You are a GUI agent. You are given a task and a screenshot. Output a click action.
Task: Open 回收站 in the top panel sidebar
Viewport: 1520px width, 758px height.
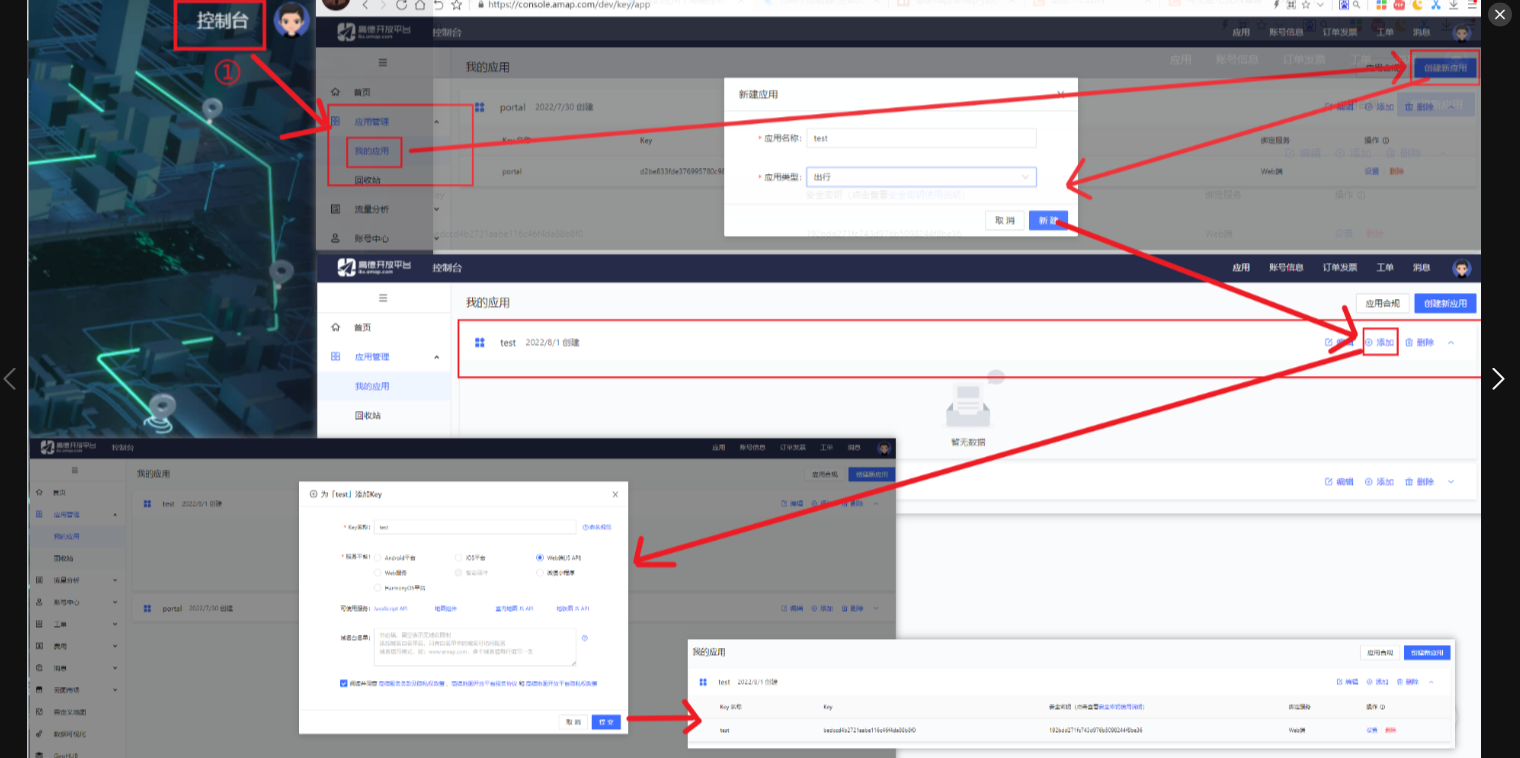367,181
